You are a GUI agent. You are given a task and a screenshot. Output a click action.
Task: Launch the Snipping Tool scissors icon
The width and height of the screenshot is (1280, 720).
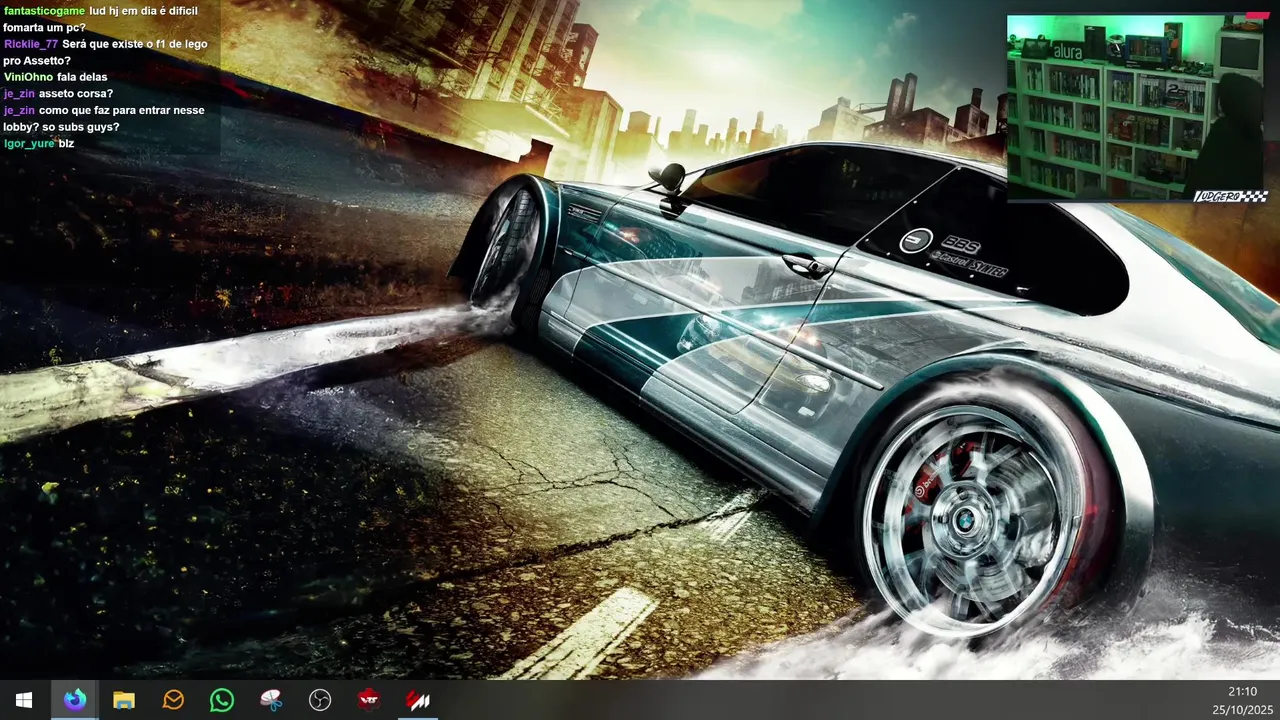(x=271, y=700)
